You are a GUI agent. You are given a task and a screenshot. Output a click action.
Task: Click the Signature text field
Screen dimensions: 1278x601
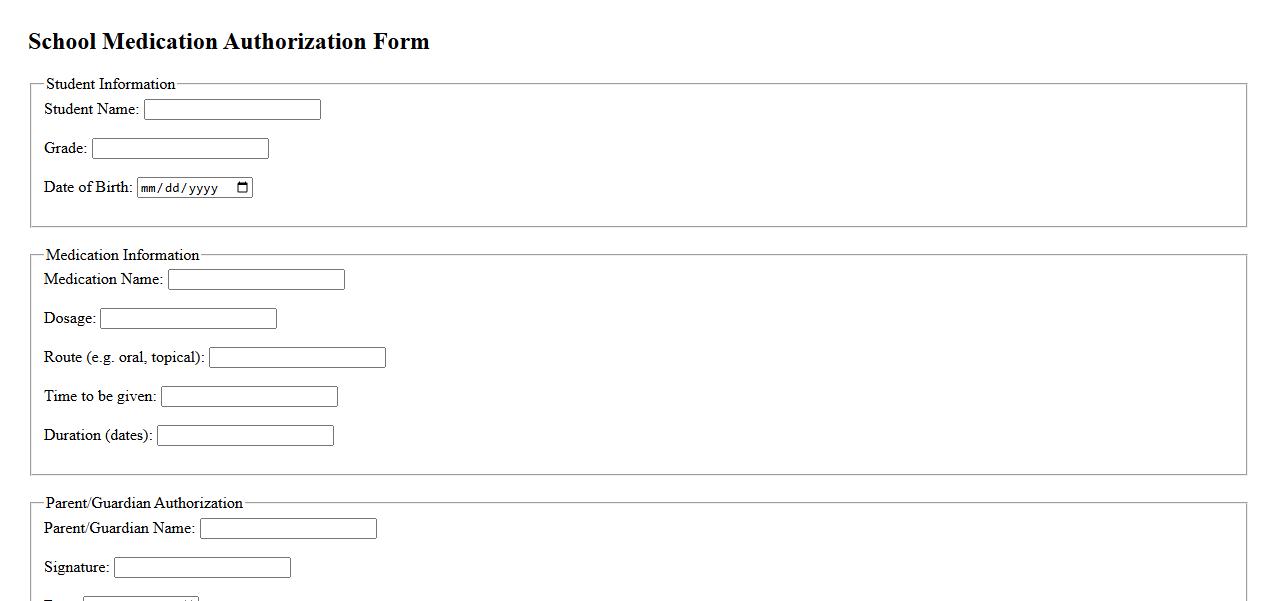coord(202,568)
